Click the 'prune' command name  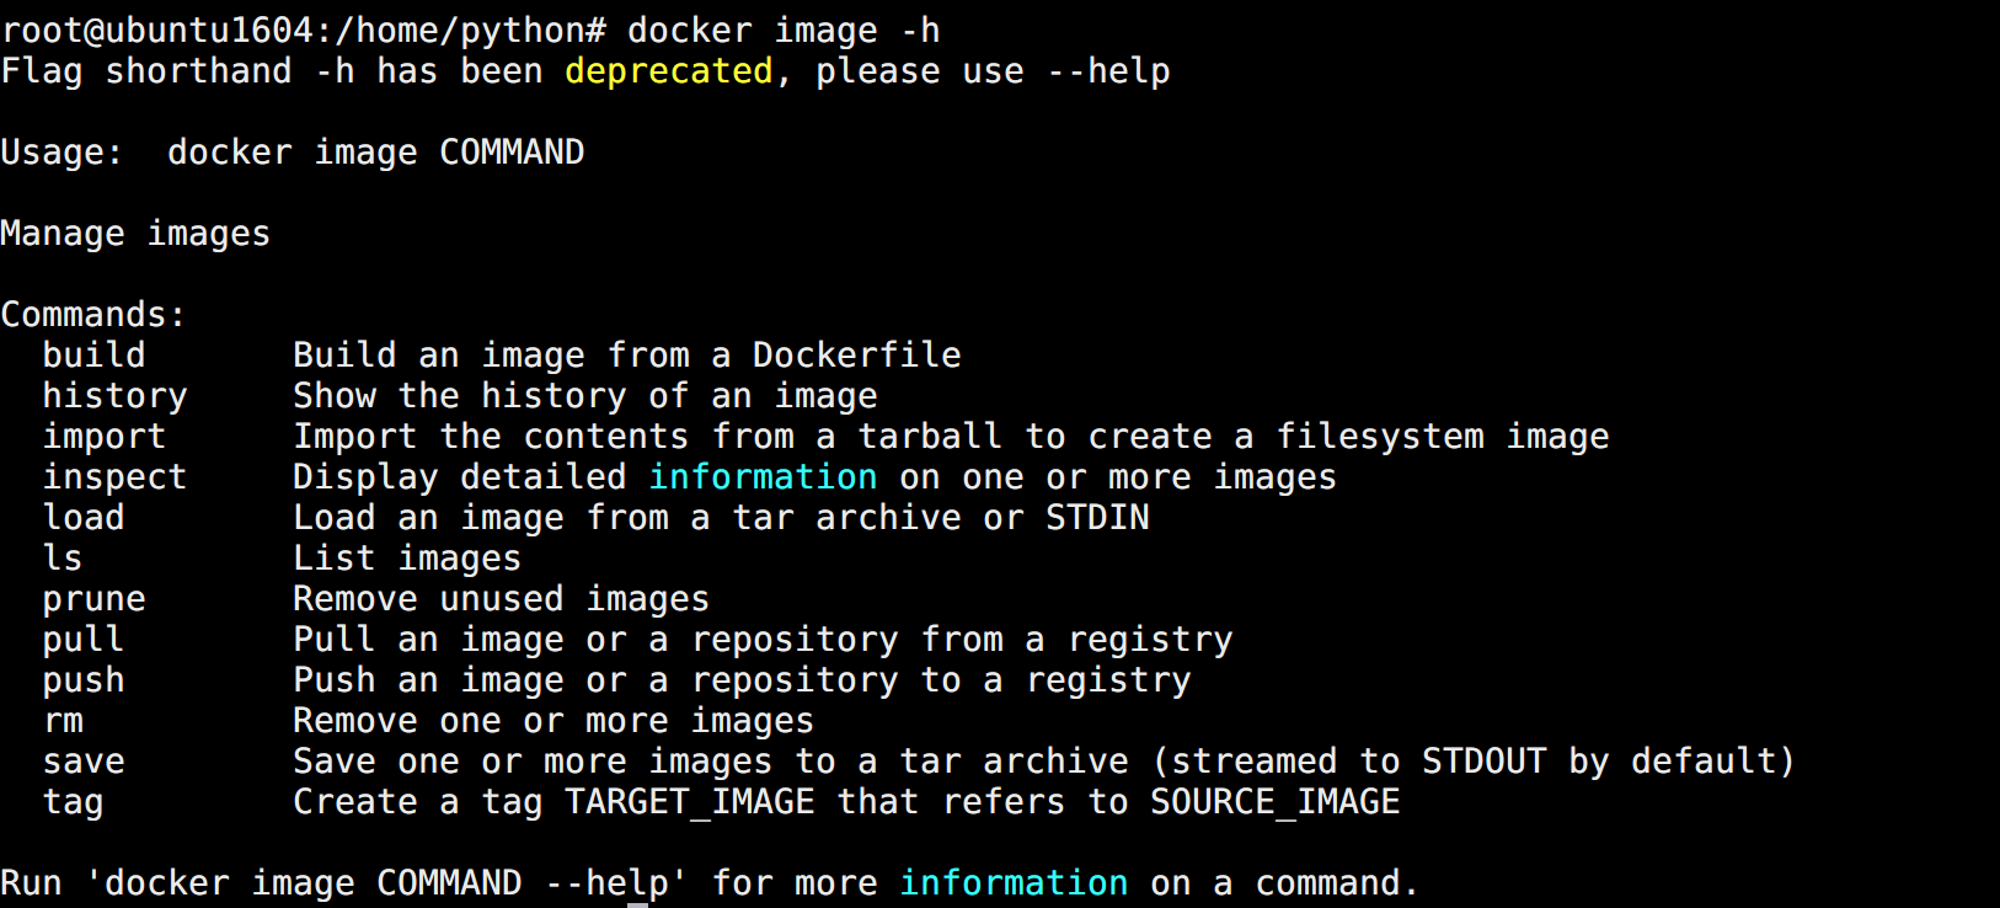(x=94, y=600)
